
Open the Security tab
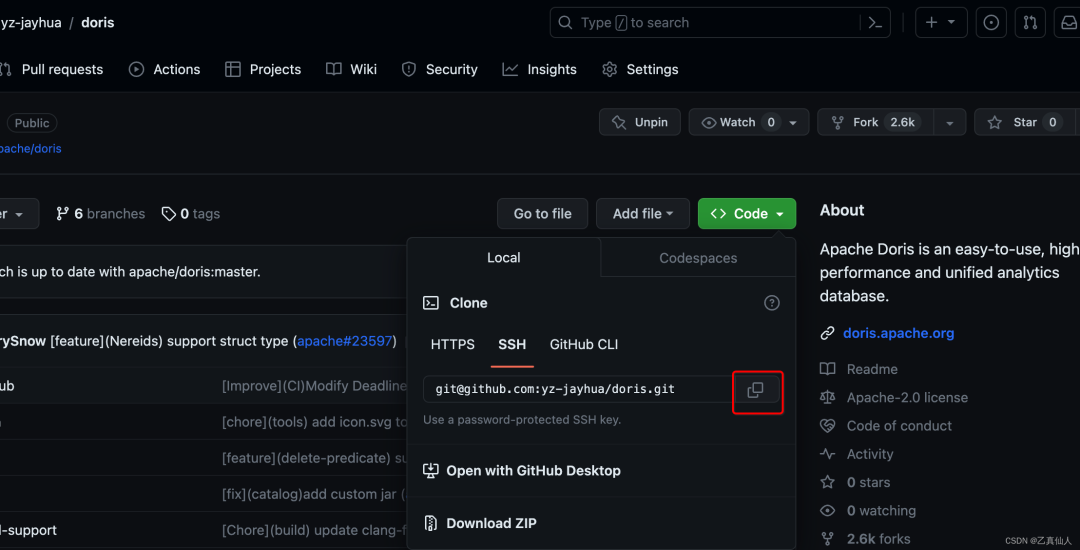click(x=439, y=70)
